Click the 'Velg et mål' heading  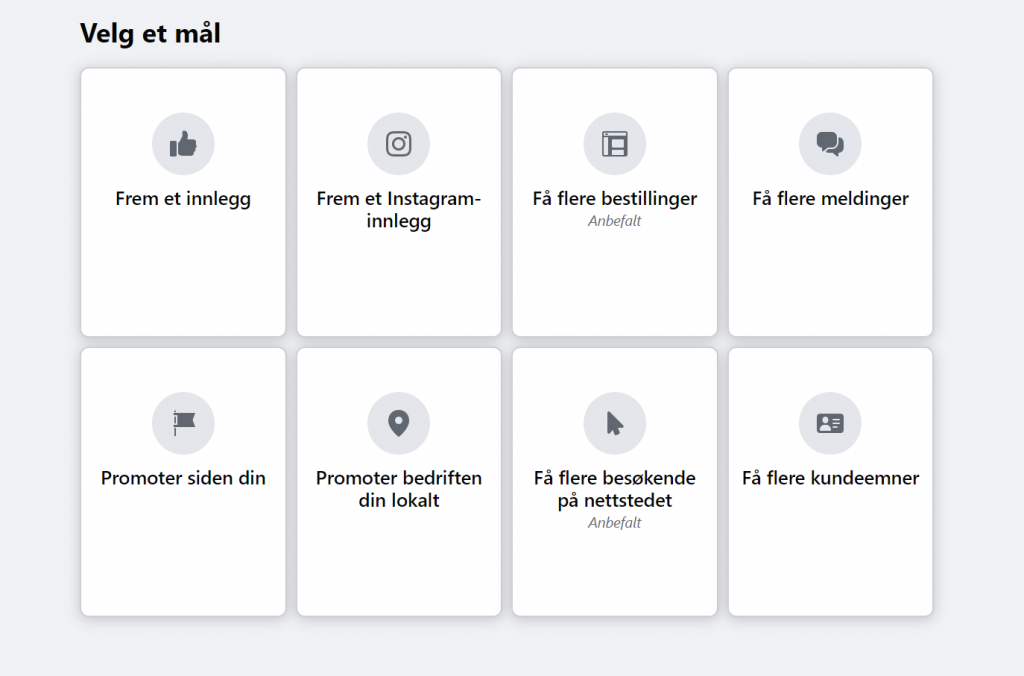[x=150, y=33]
